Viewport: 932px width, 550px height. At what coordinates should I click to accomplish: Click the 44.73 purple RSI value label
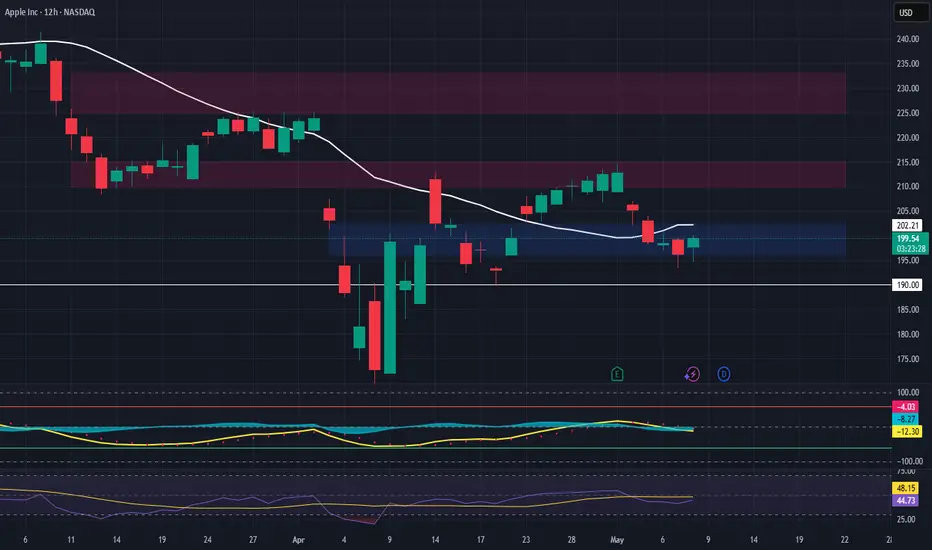pos(906,501)
